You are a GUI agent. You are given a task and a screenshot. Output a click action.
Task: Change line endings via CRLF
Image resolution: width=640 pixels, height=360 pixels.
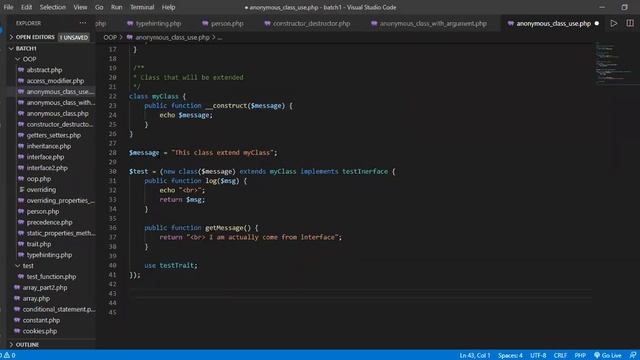pos(560,355)
